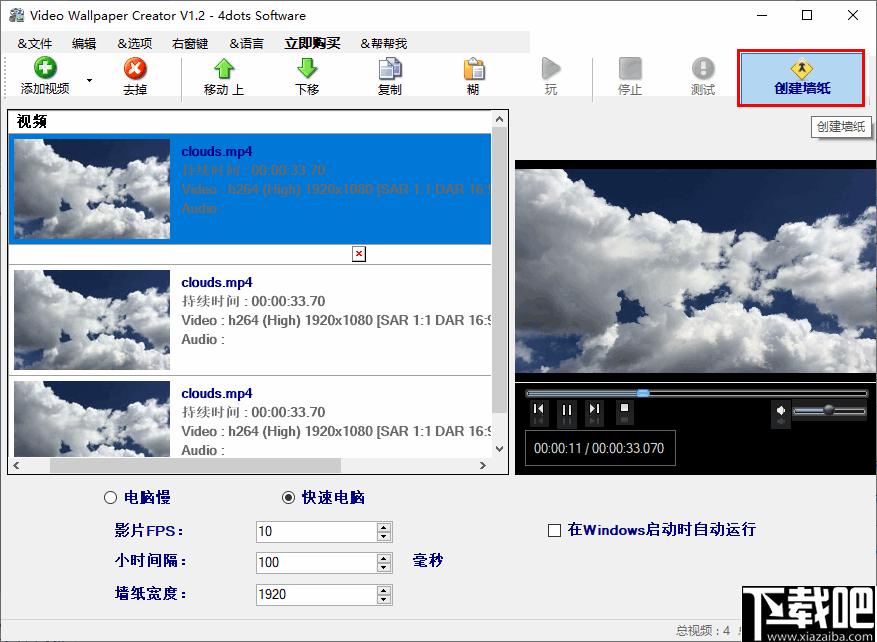
Task: Click the Copy (复制) toolbar icon
Action: pyautogui.click(x=390, y=69)
